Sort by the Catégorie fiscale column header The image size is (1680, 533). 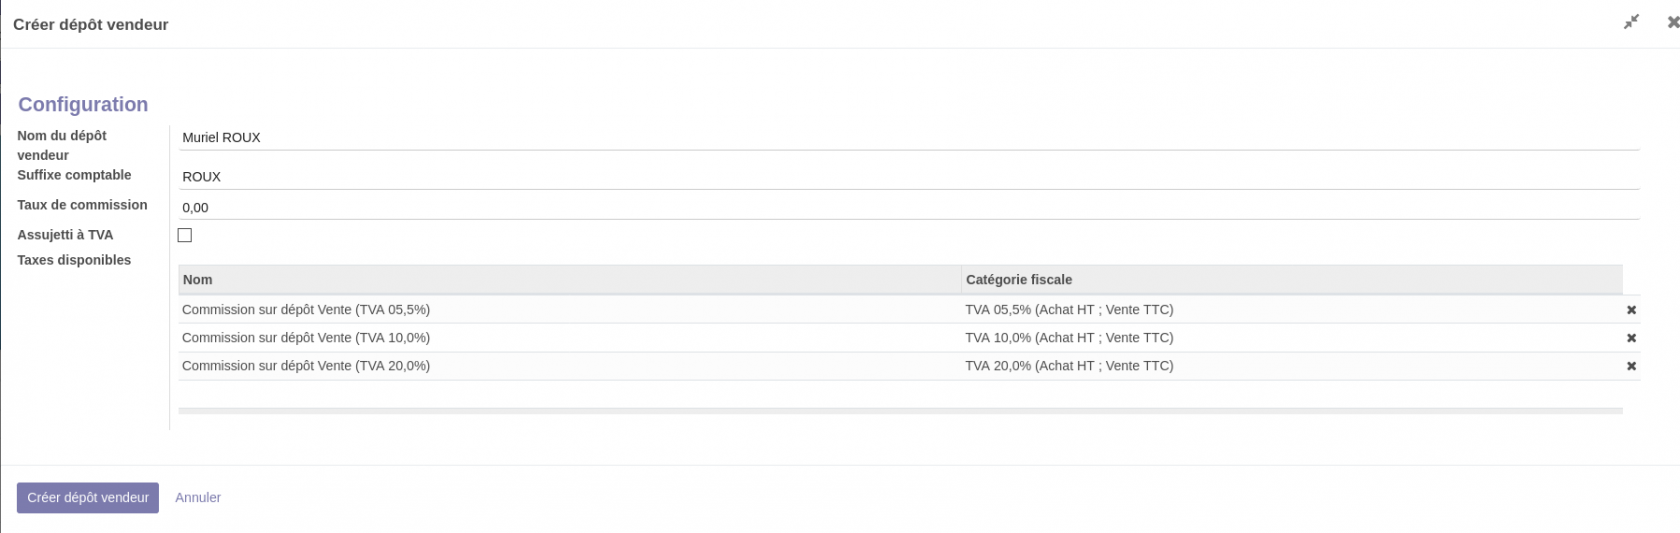click(x=1018, y=280)
